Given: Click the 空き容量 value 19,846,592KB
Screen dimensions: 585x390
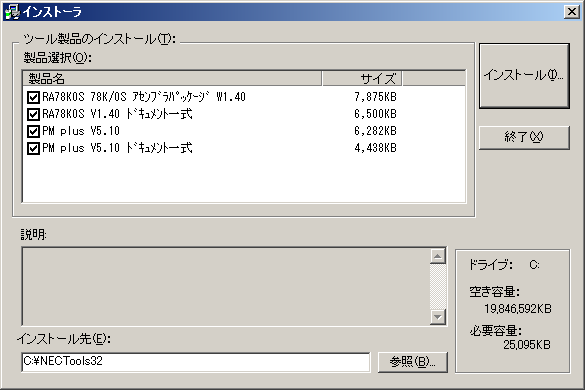Looking at the screenshot, I should click(x=517, y=309).
